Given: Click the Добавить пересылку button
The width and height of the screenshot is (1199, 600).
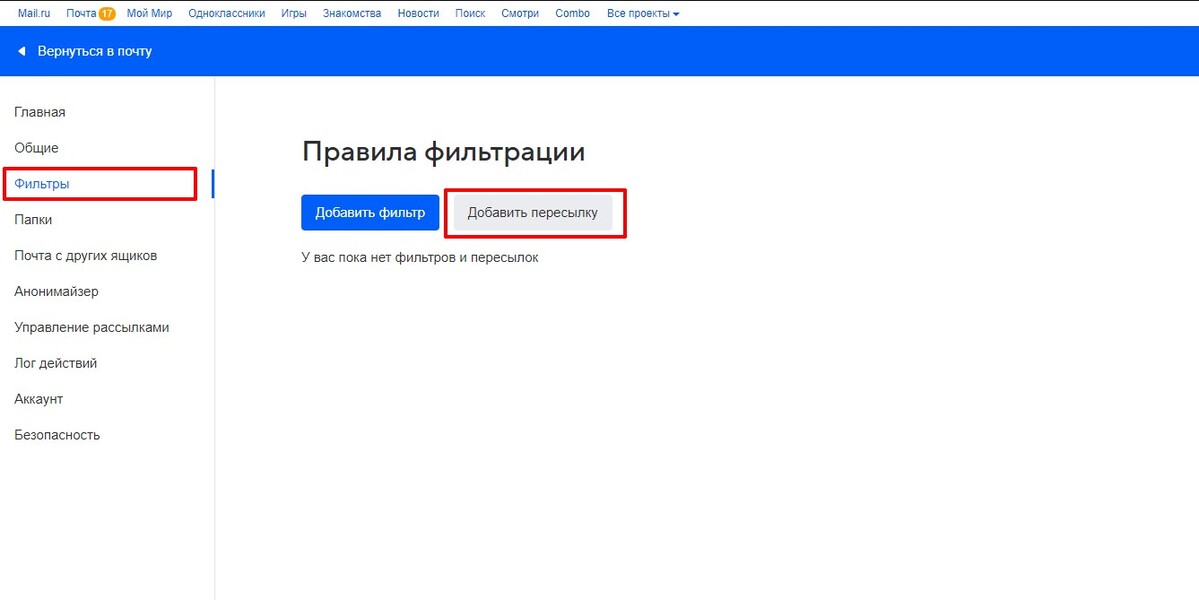Looking at the screenshot, I should (533, 212).
